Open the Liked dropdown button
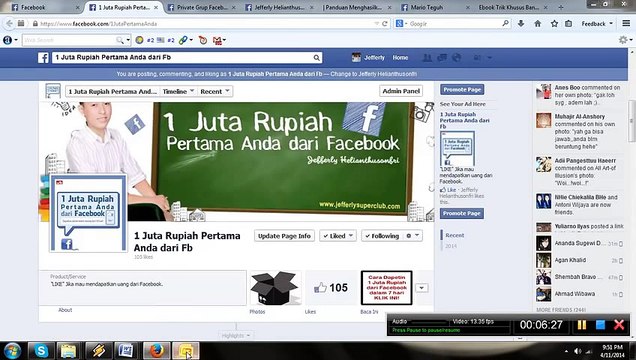The width and height of the screenshot is (636, 360). click(x=338, y=236)
